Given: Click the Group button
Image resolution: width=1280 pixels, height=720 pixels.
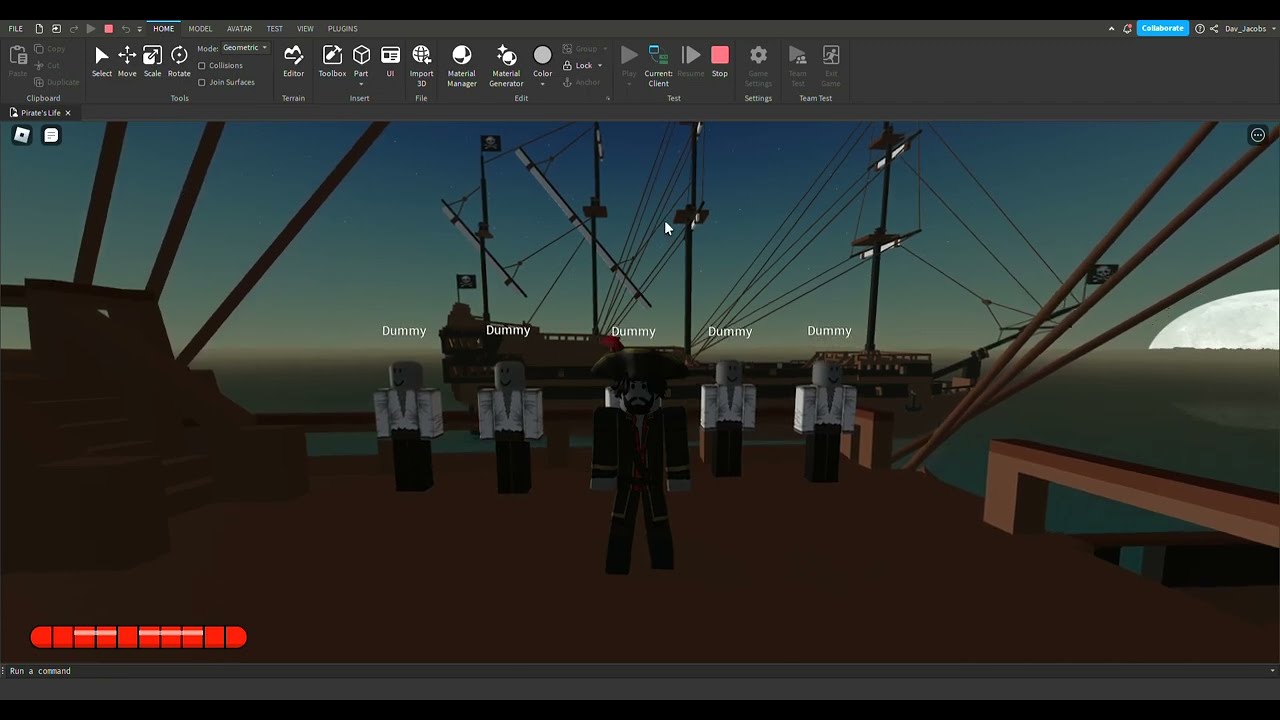Looking at the screenshot, I should (x=579, y=49).
